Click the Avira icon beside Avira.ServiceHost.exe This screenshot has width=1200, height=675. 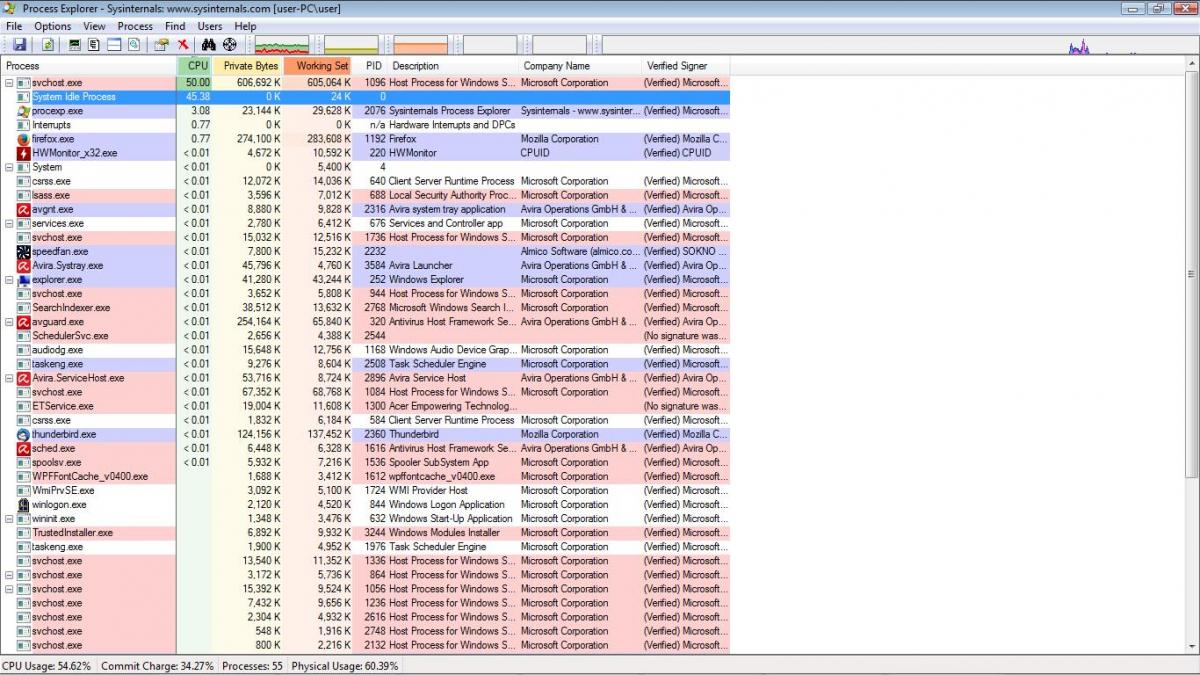coord(24,378)
